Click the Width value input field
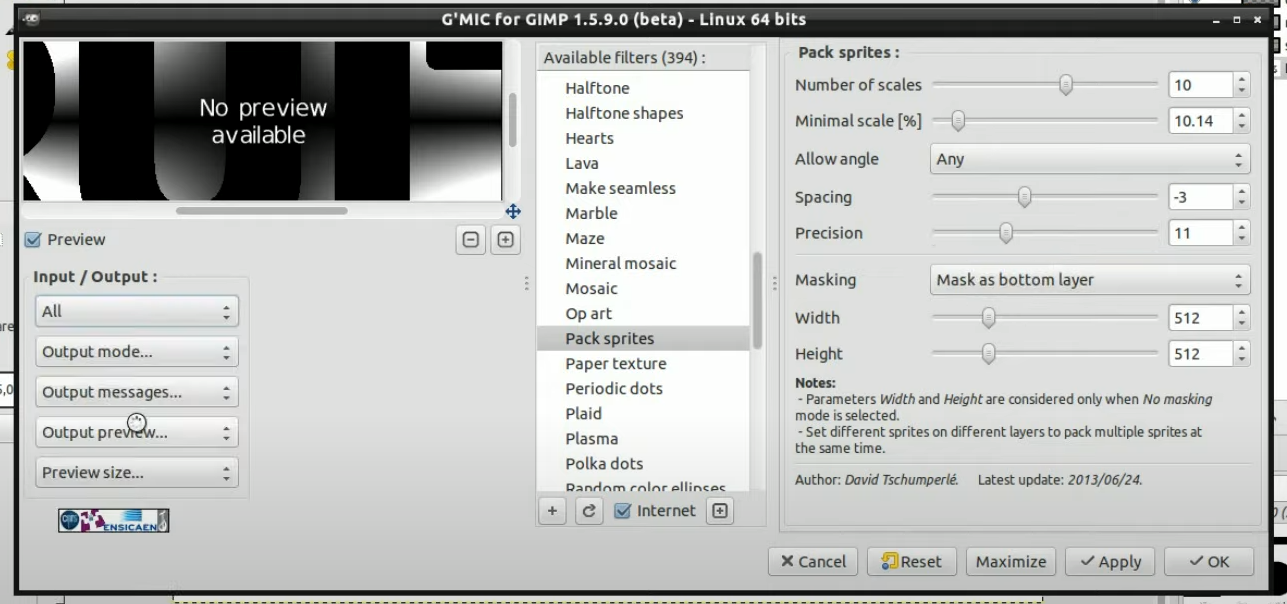Image resolution: width=1287 pixels, height=604 pixels. (1200, 318)
